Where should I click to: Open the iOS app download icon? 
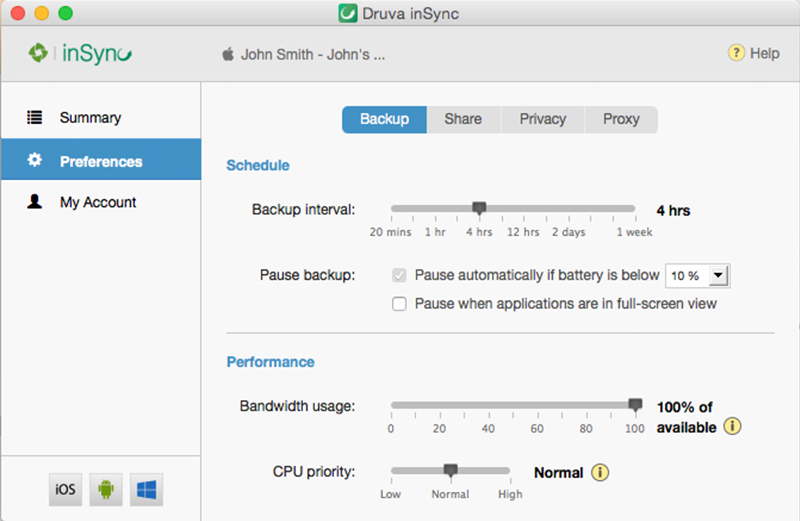click(x=65, y=489)
